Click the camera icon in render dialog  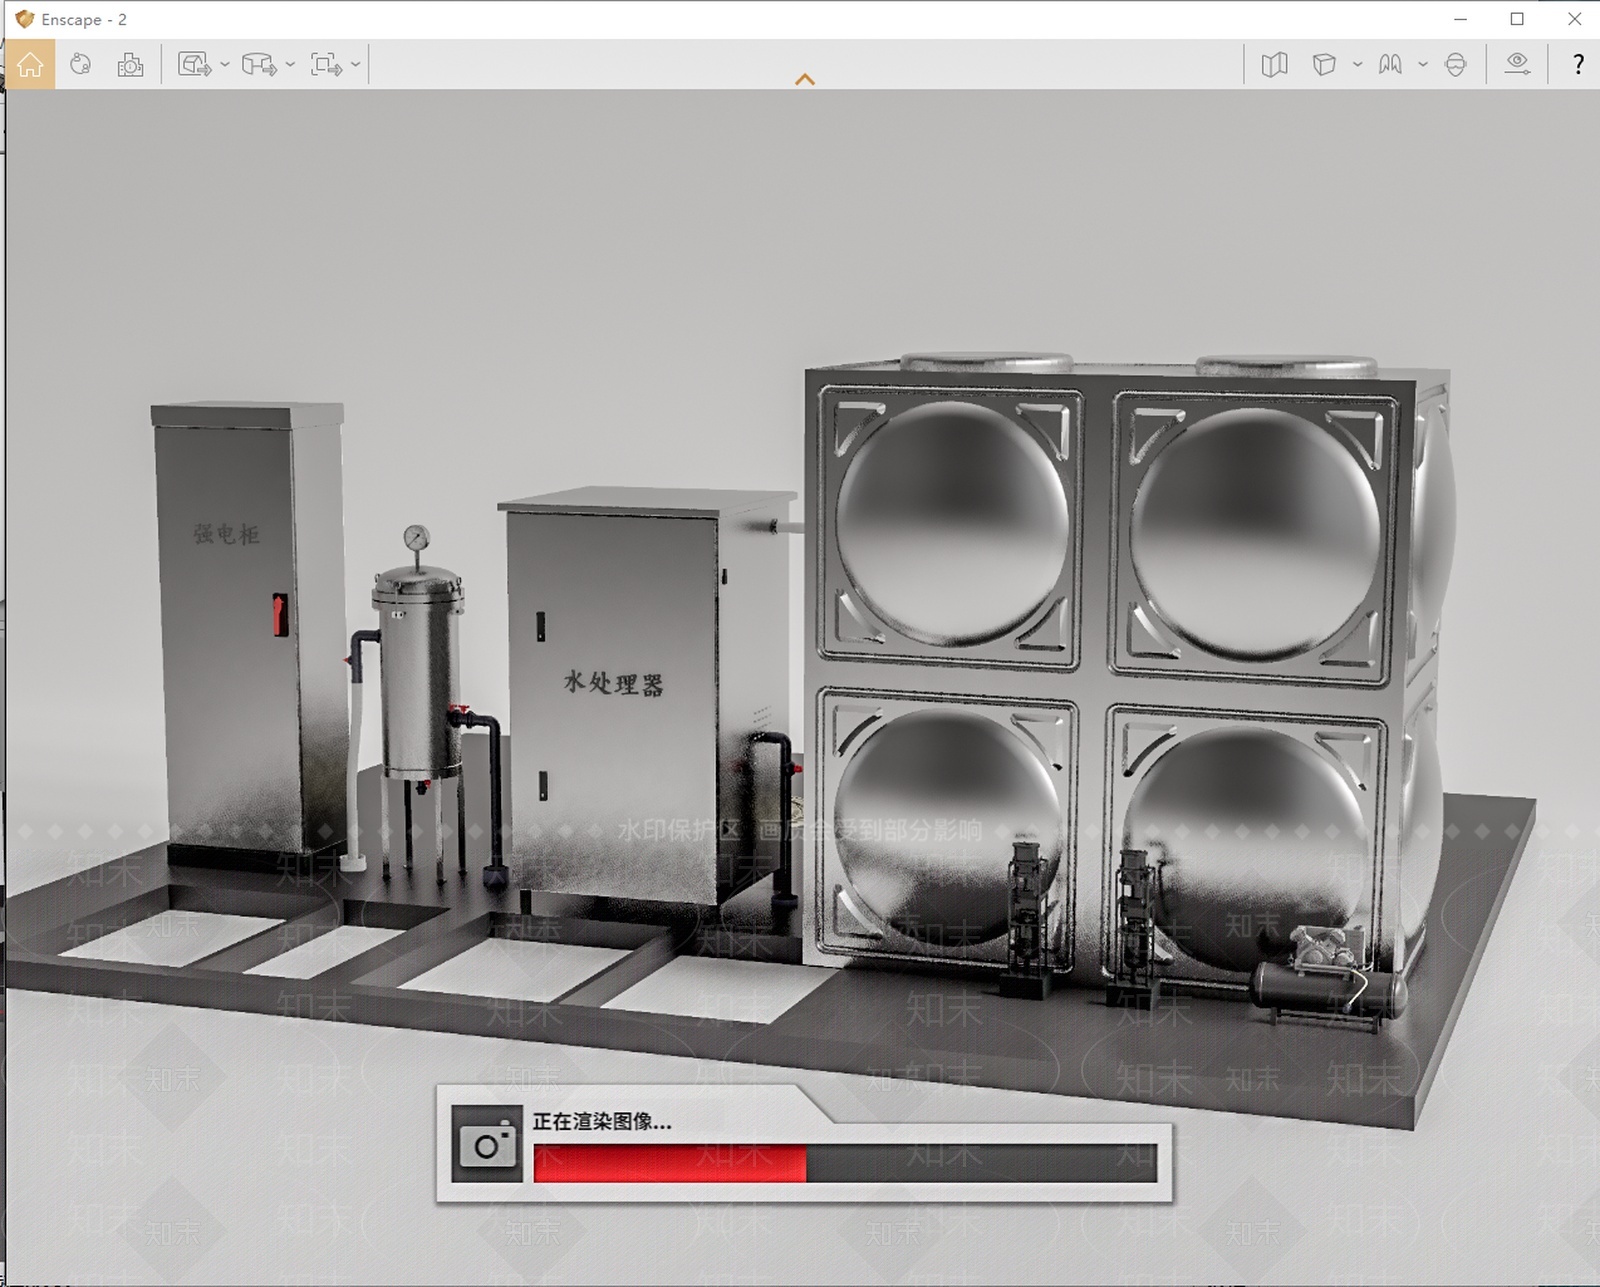487,1144
